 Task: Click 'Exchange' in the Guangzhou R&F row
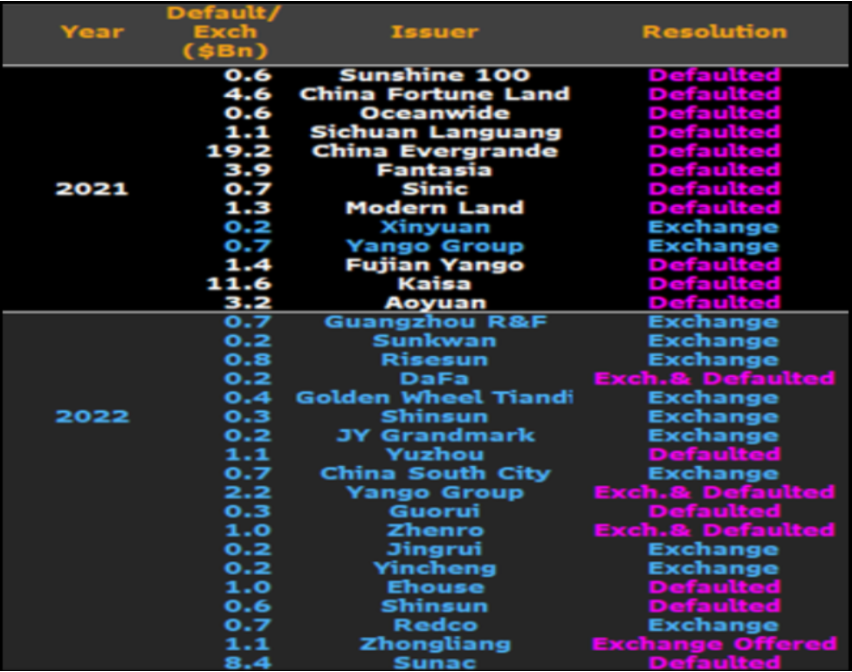pyautogui.click(x=713, y=322)
